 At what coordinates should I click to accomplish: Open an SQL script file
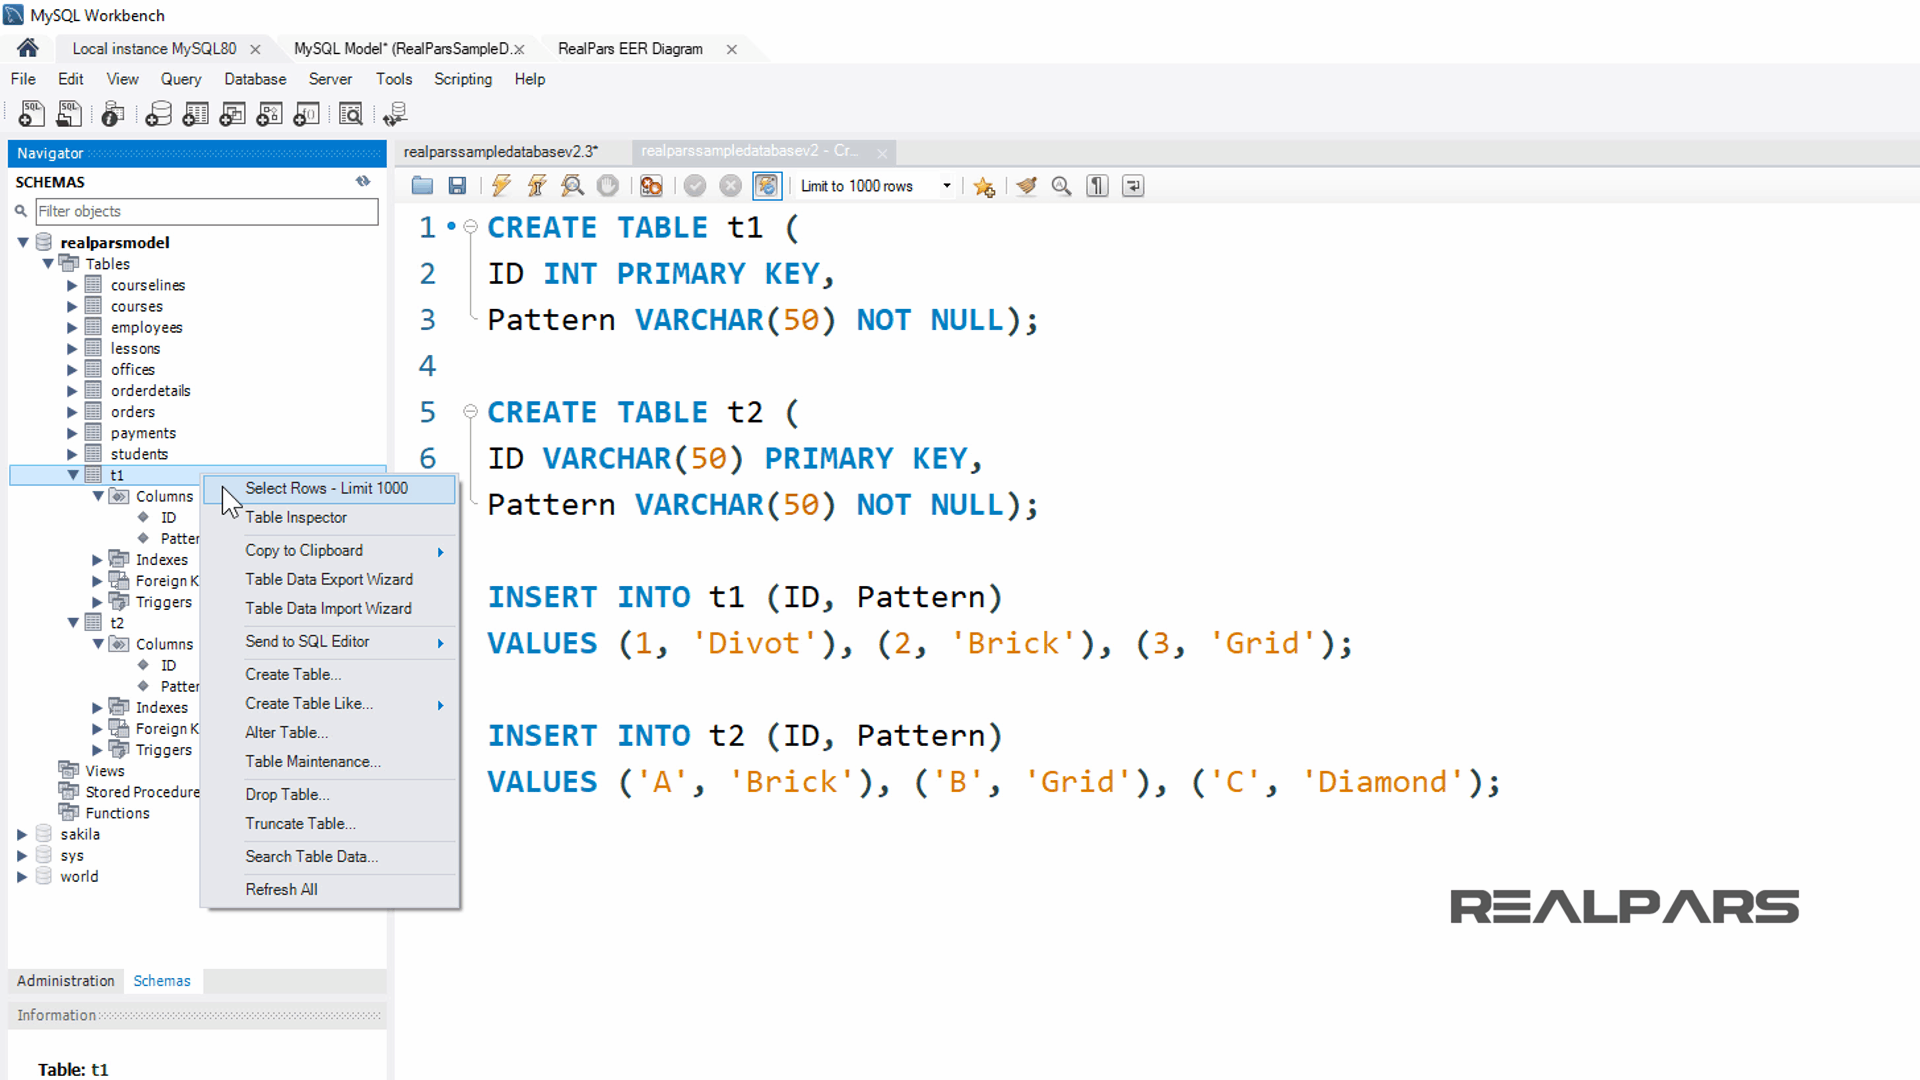(x=68, y=114)
